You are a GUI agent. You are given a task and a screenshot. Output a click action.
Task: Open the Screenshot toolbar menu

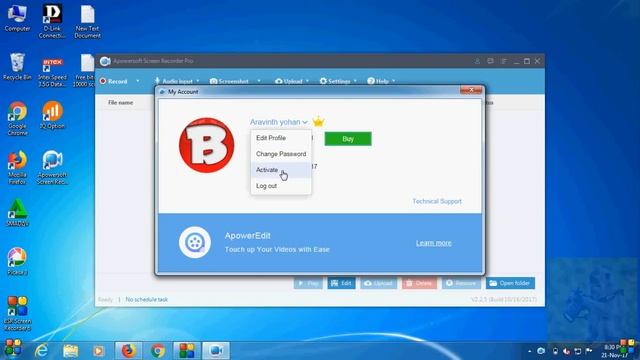pyautogui.click(x=235, y=81)
